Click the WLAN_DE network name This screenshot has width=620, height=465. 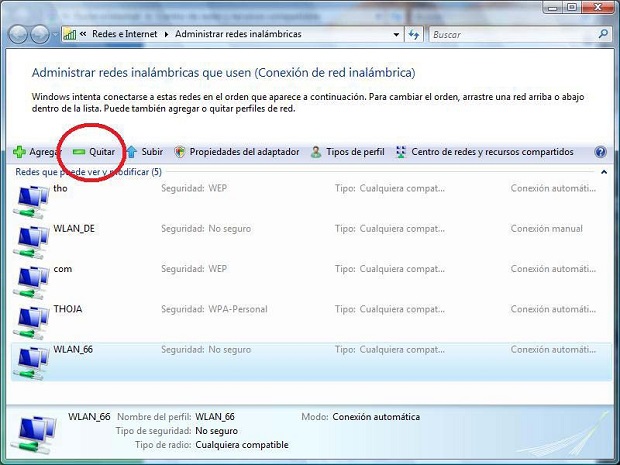point(74,229)
